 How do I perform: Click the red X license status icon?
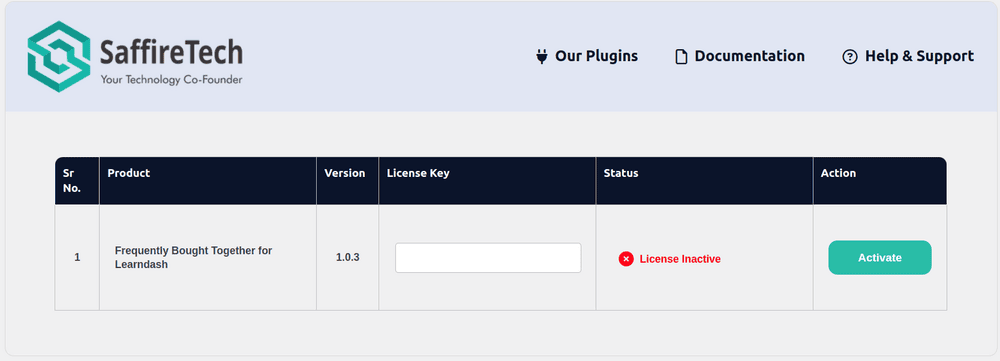pos(626,259)
